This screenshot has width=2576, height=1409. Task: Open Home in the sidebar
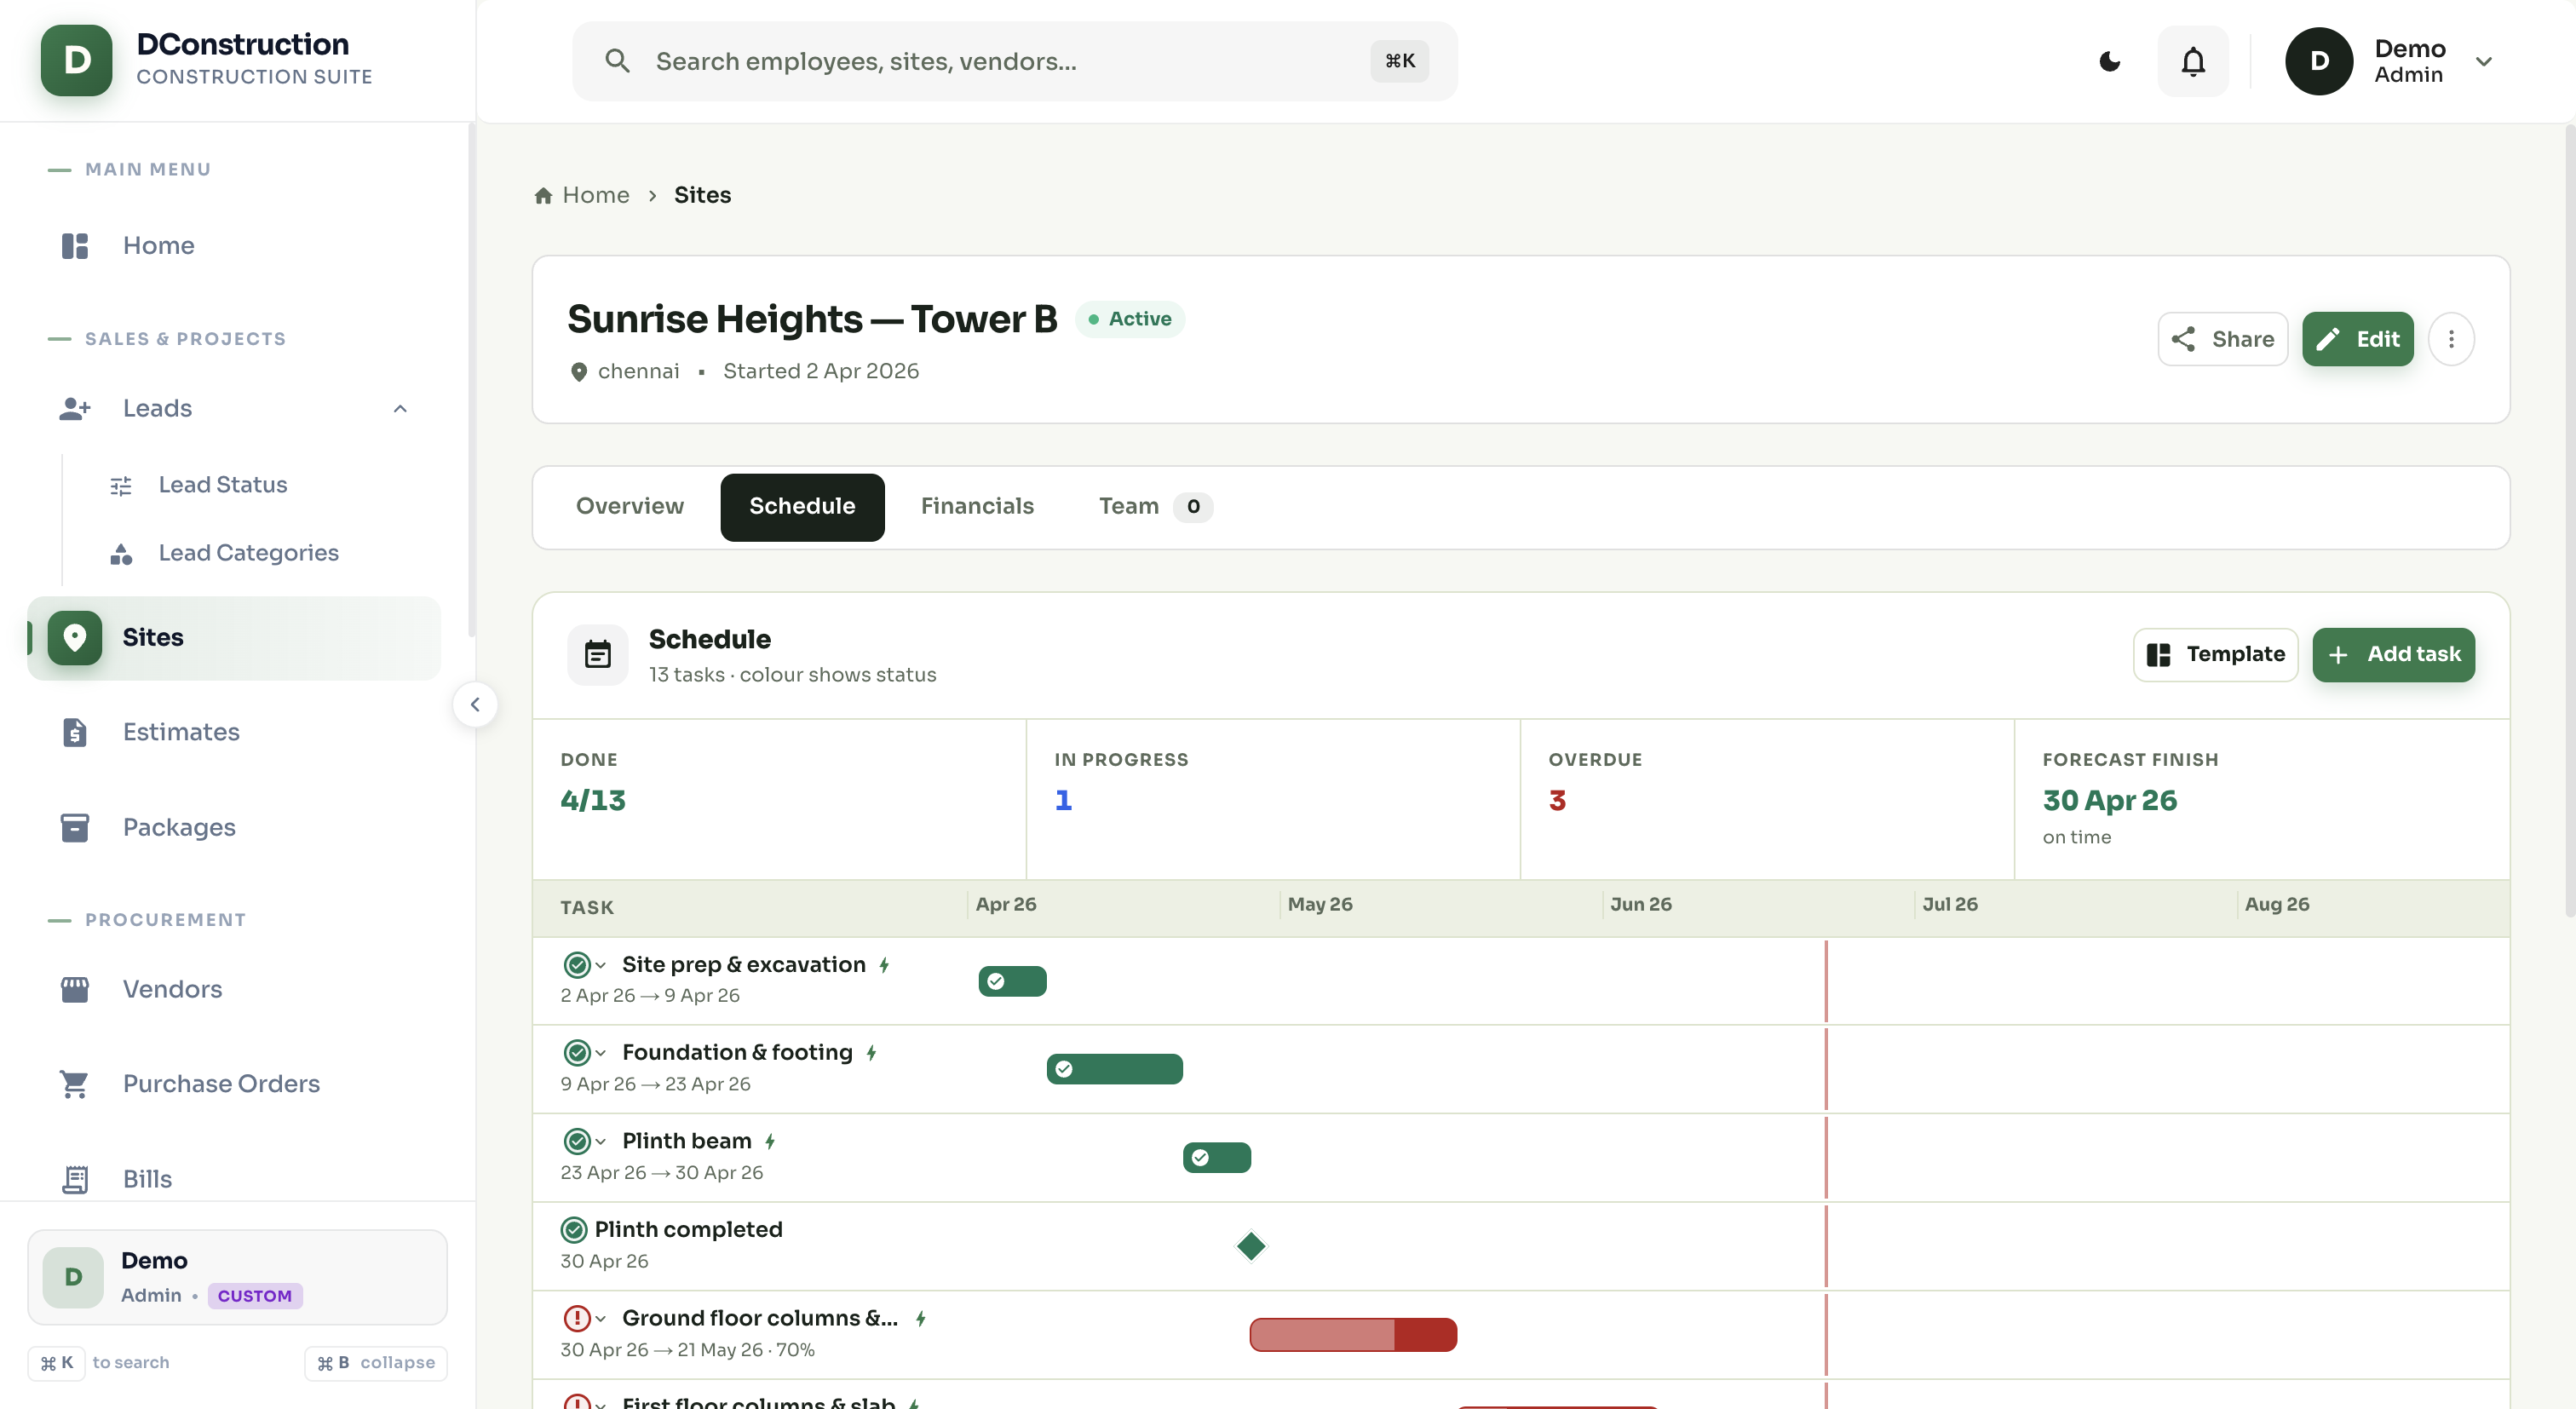pos(234,246)
